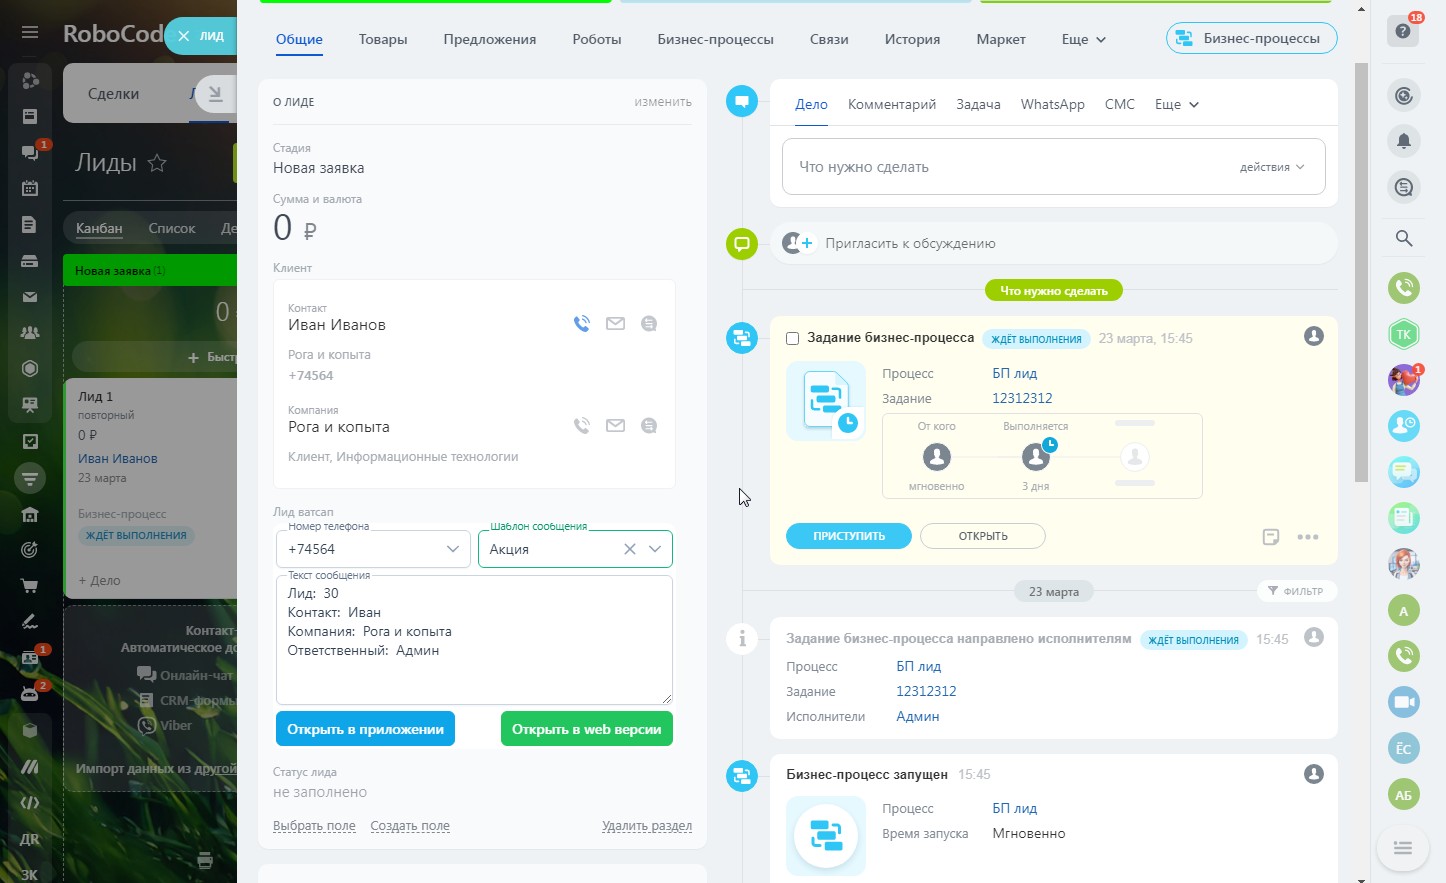
Task: Expand the Еще menu in the lead tabs
Action: (x=1084, y=39)
